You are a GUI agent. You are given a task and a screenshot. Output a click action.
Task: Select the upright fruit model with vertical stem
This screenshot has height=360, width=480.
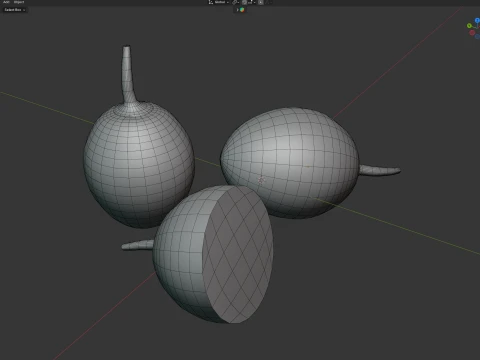point(138,160)
